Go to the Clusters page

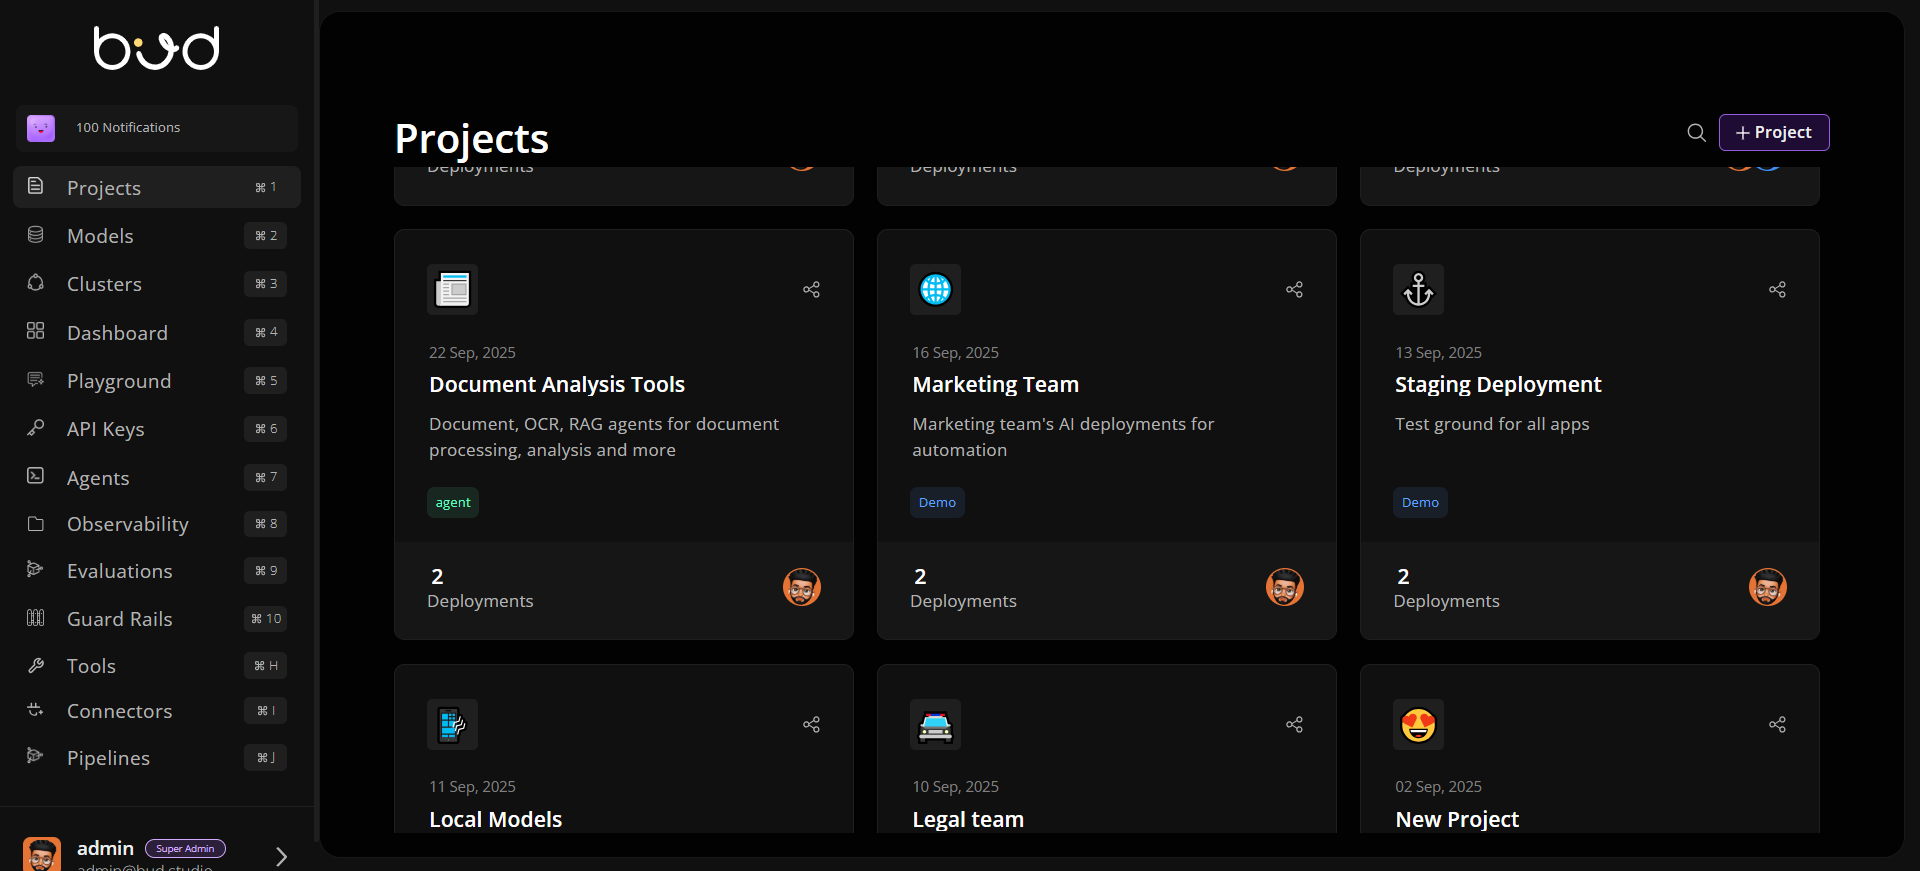pyautogui.click(x=157, y=283)
